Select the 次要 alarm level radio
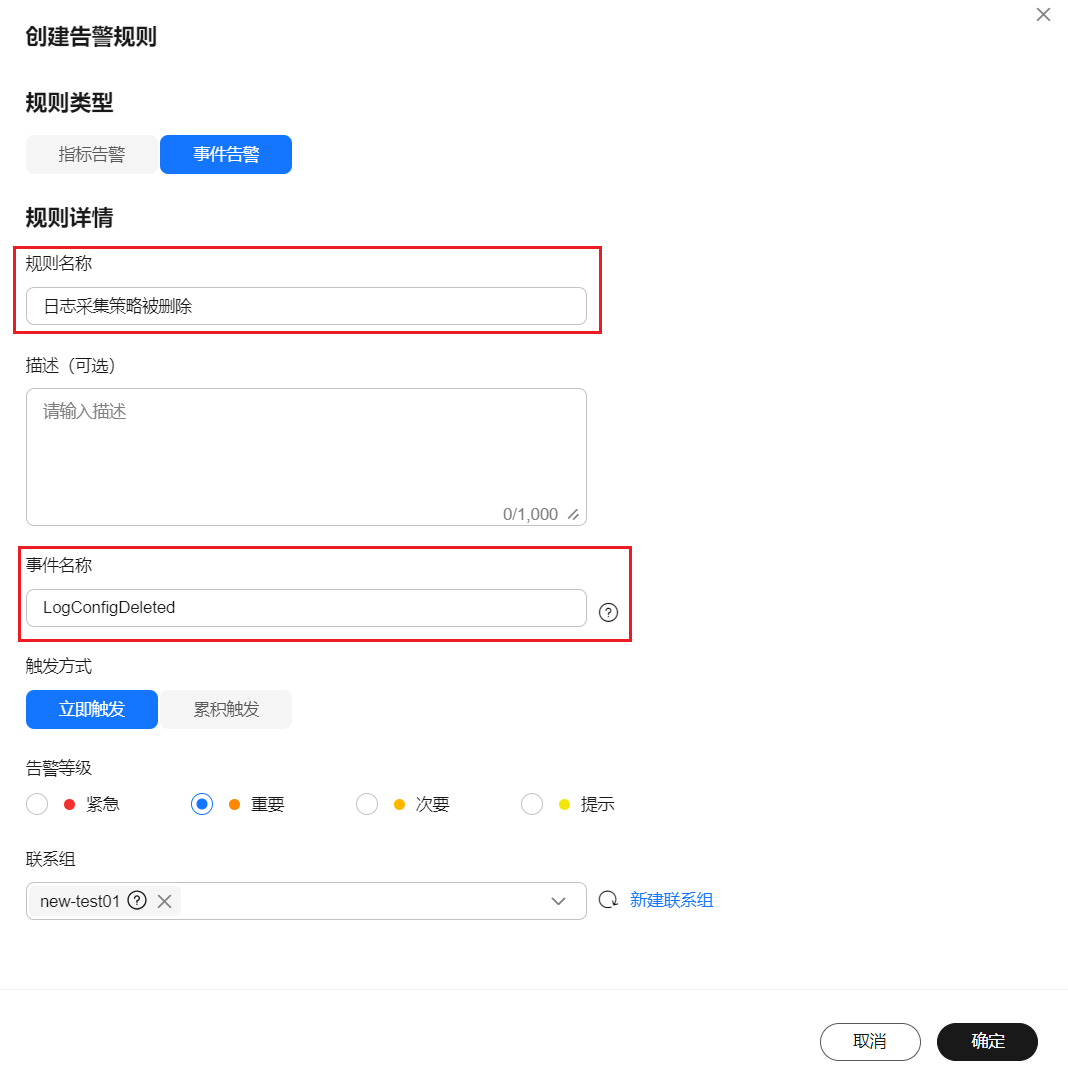The height and width of the screenshot is (1071, 1068). coord(367,804)
